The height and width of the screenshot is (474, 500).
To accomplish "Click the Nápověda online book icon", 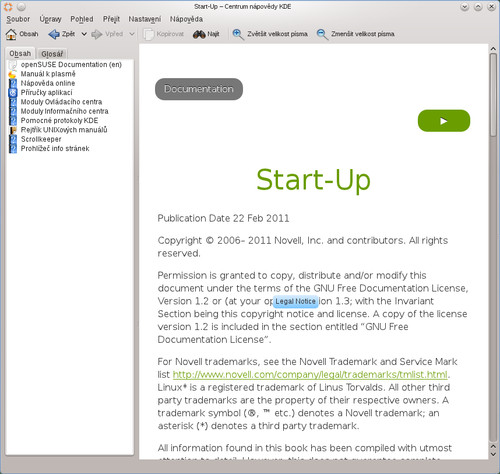I will pos(13,83).
